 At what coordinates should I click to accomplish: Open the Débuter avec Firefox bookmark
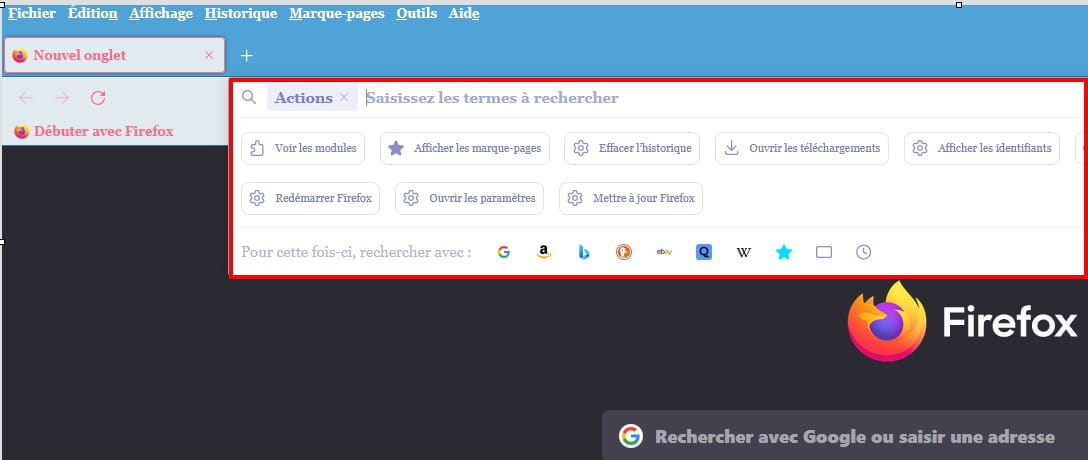coord(94,131)
